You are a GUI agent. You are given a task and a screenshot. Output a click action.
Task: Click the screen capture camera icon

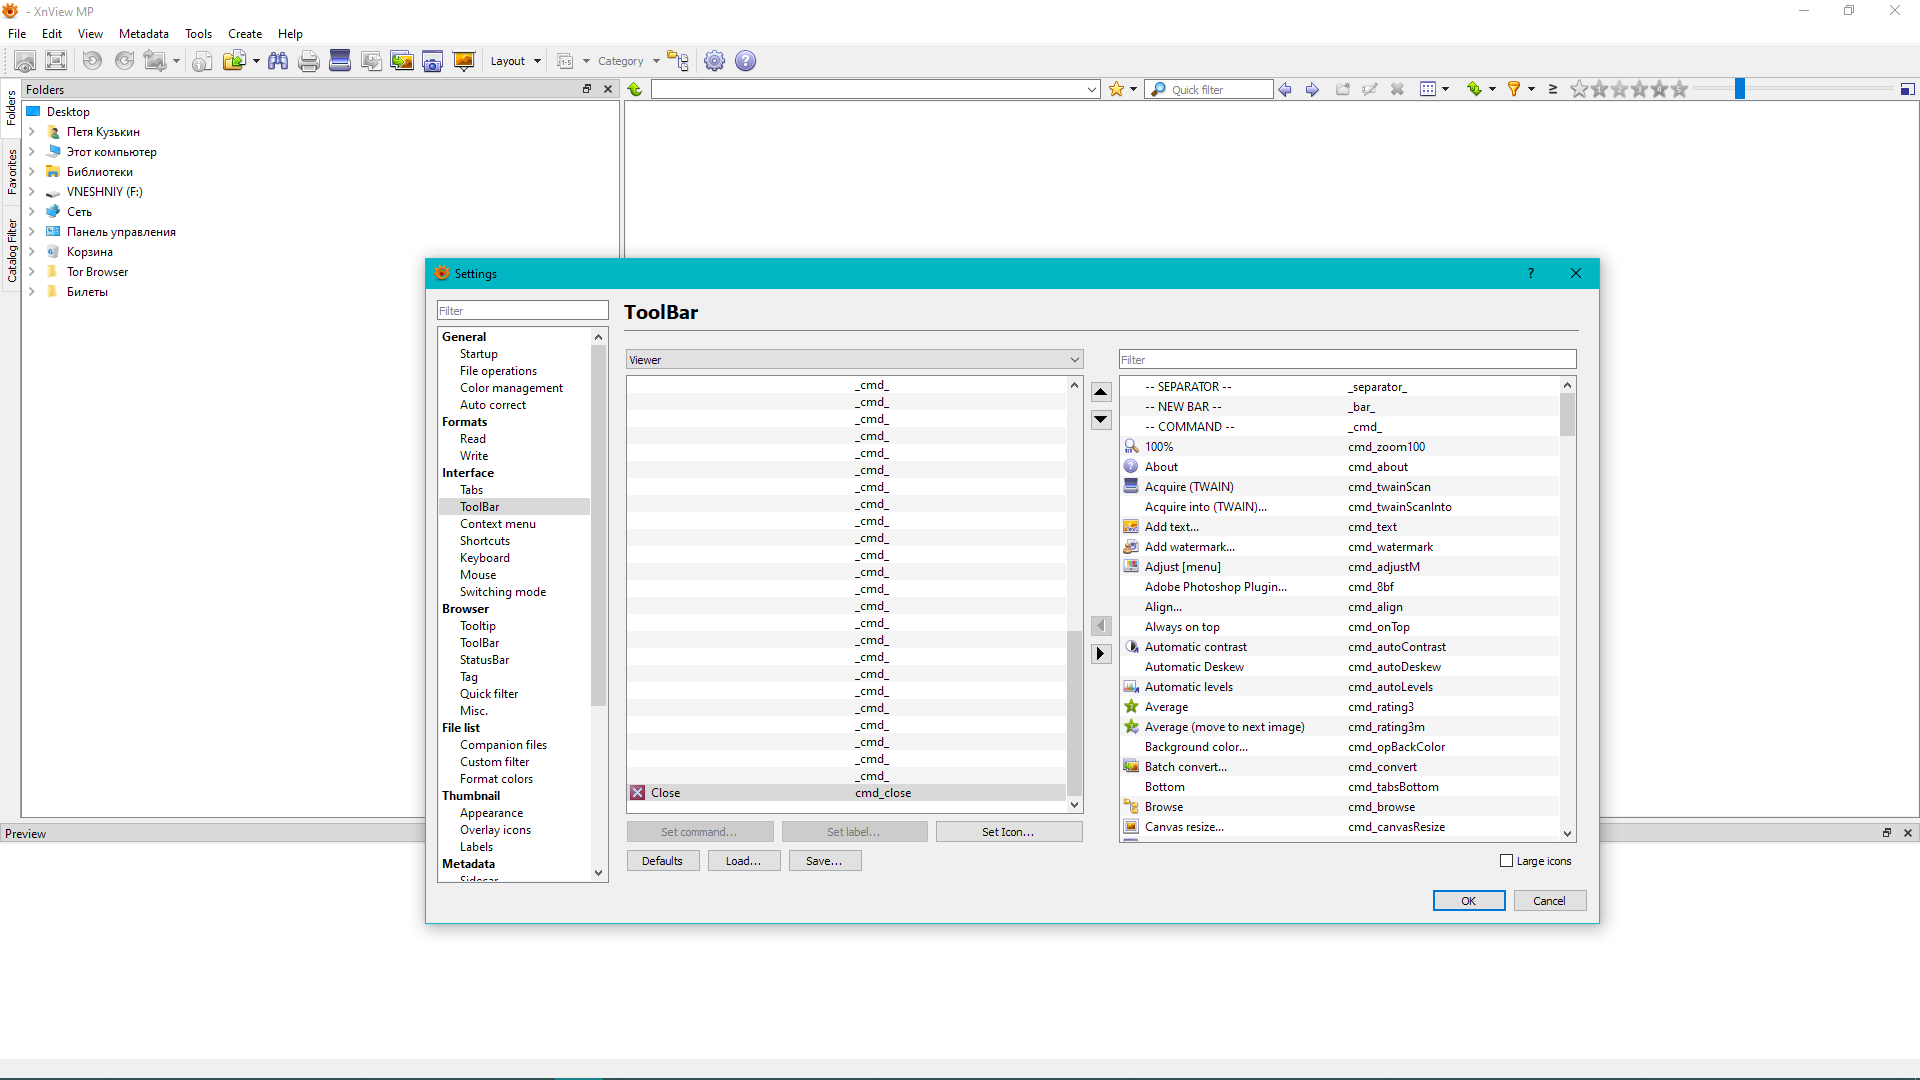coord(432,61)
